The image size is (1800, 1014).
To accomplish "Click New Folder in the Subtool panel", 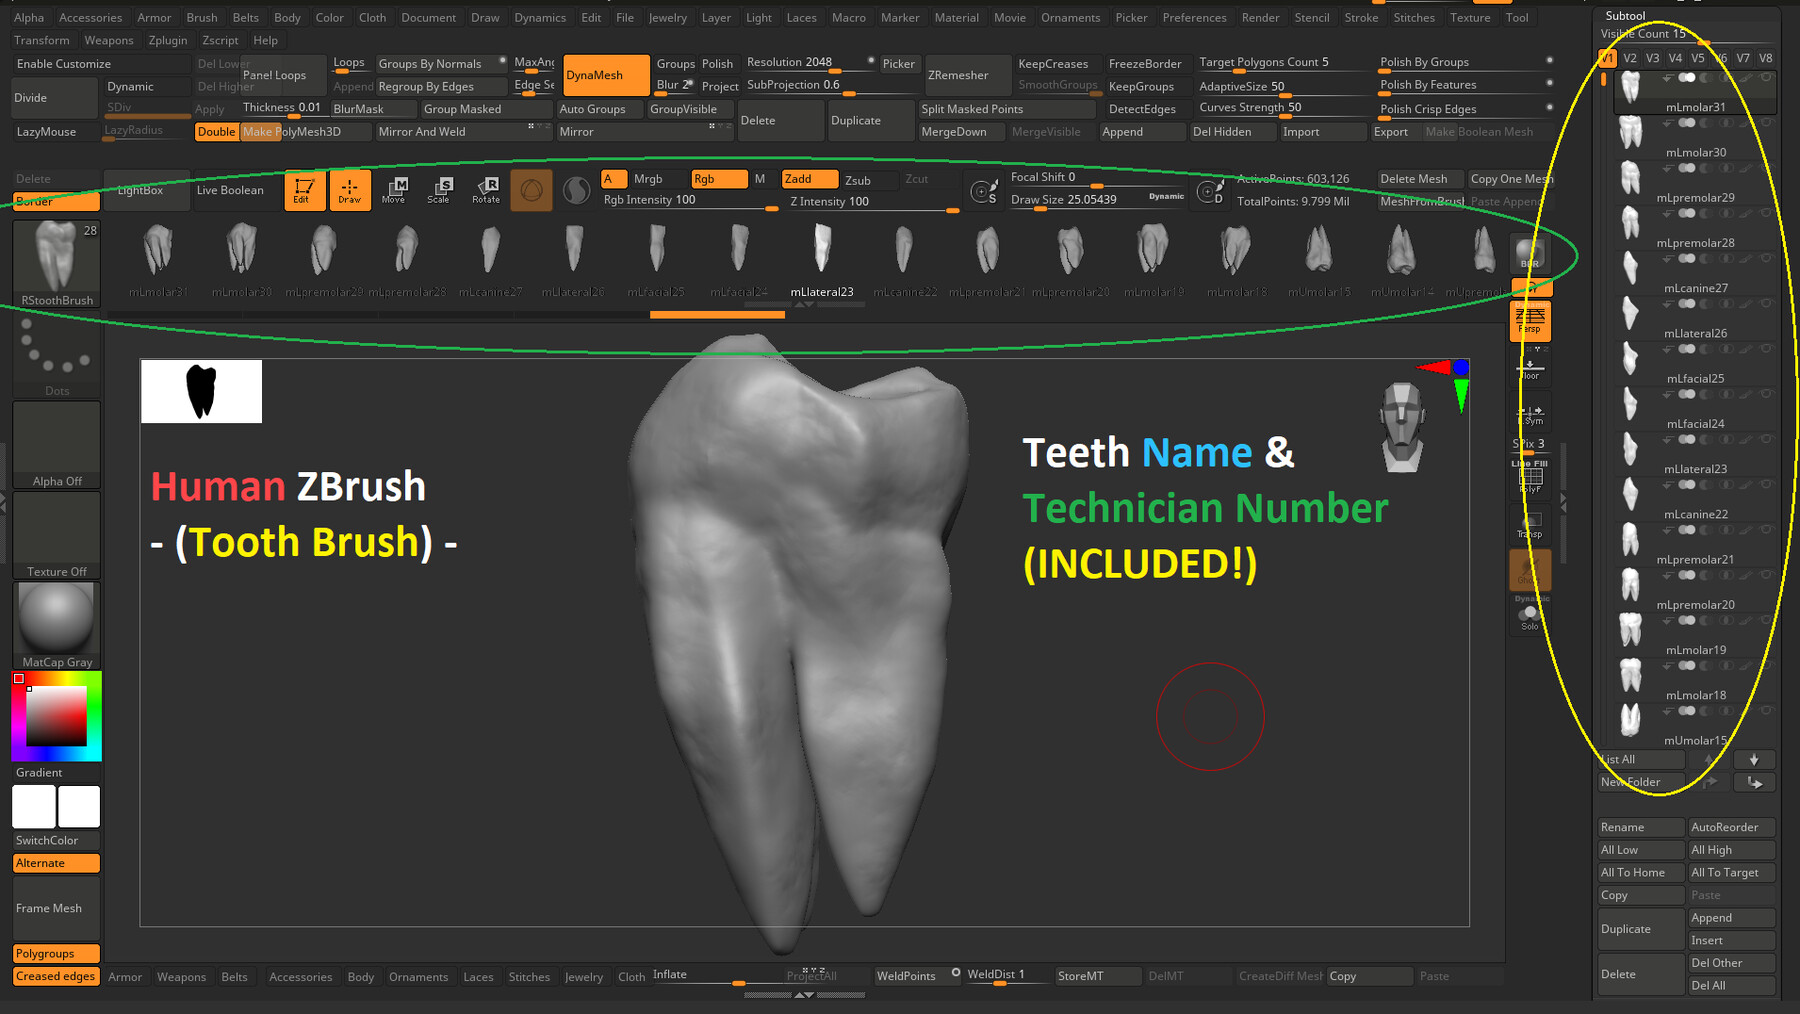I will 1638,782.
